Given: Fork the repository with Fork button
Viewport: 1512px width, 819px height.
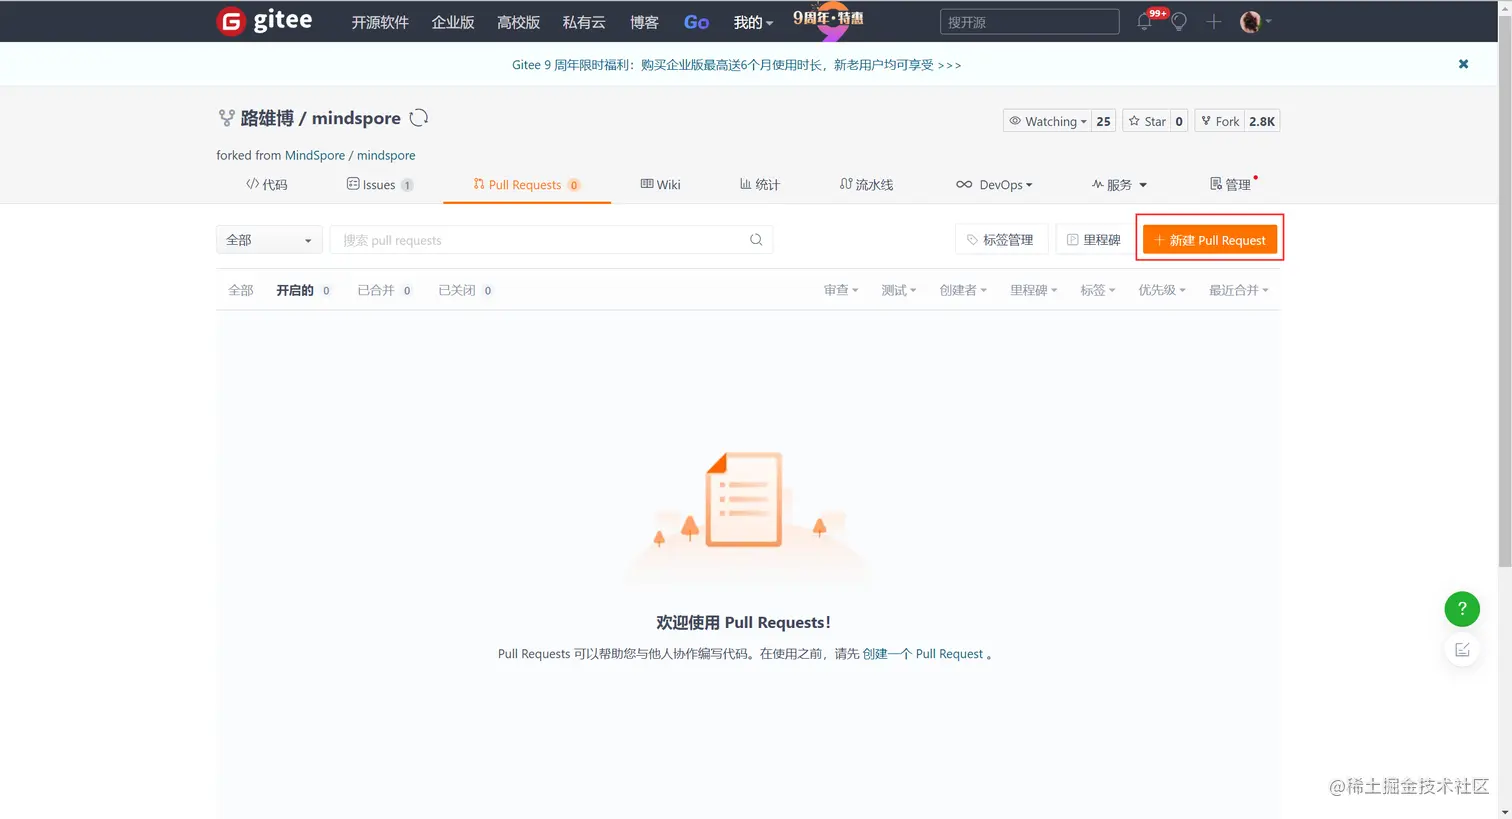Looking at the screenshot, I should [x=1220, y=121].
